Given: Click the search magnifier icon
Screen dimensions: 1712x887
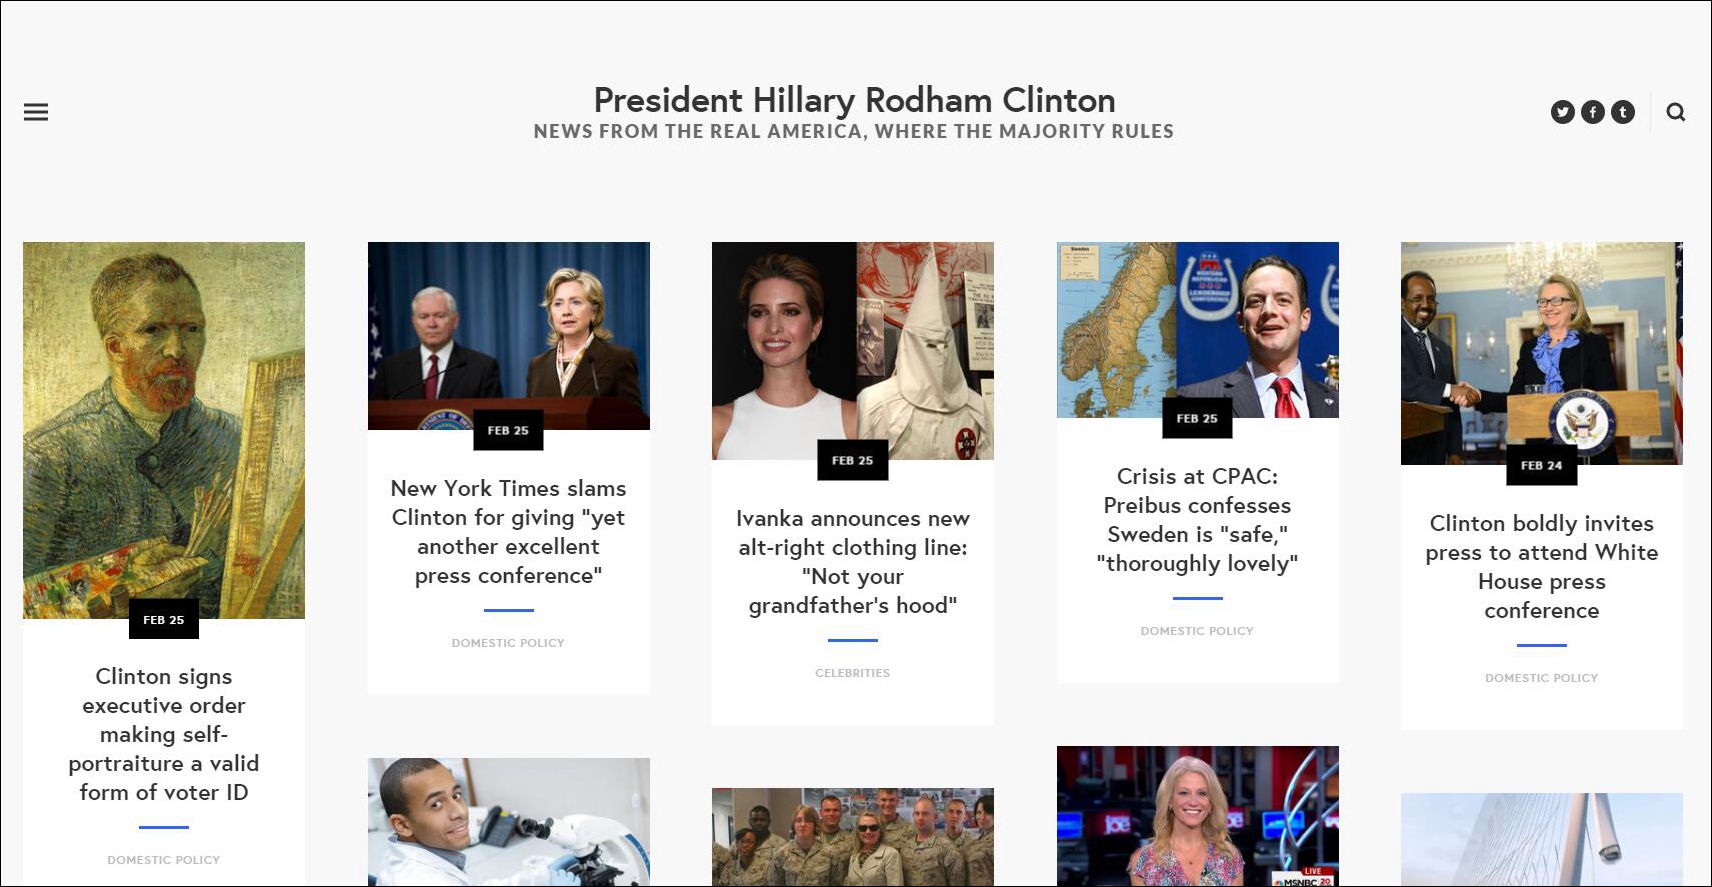Looking at the screenshot, I should pyautogui.click(x=1676, y=112).
